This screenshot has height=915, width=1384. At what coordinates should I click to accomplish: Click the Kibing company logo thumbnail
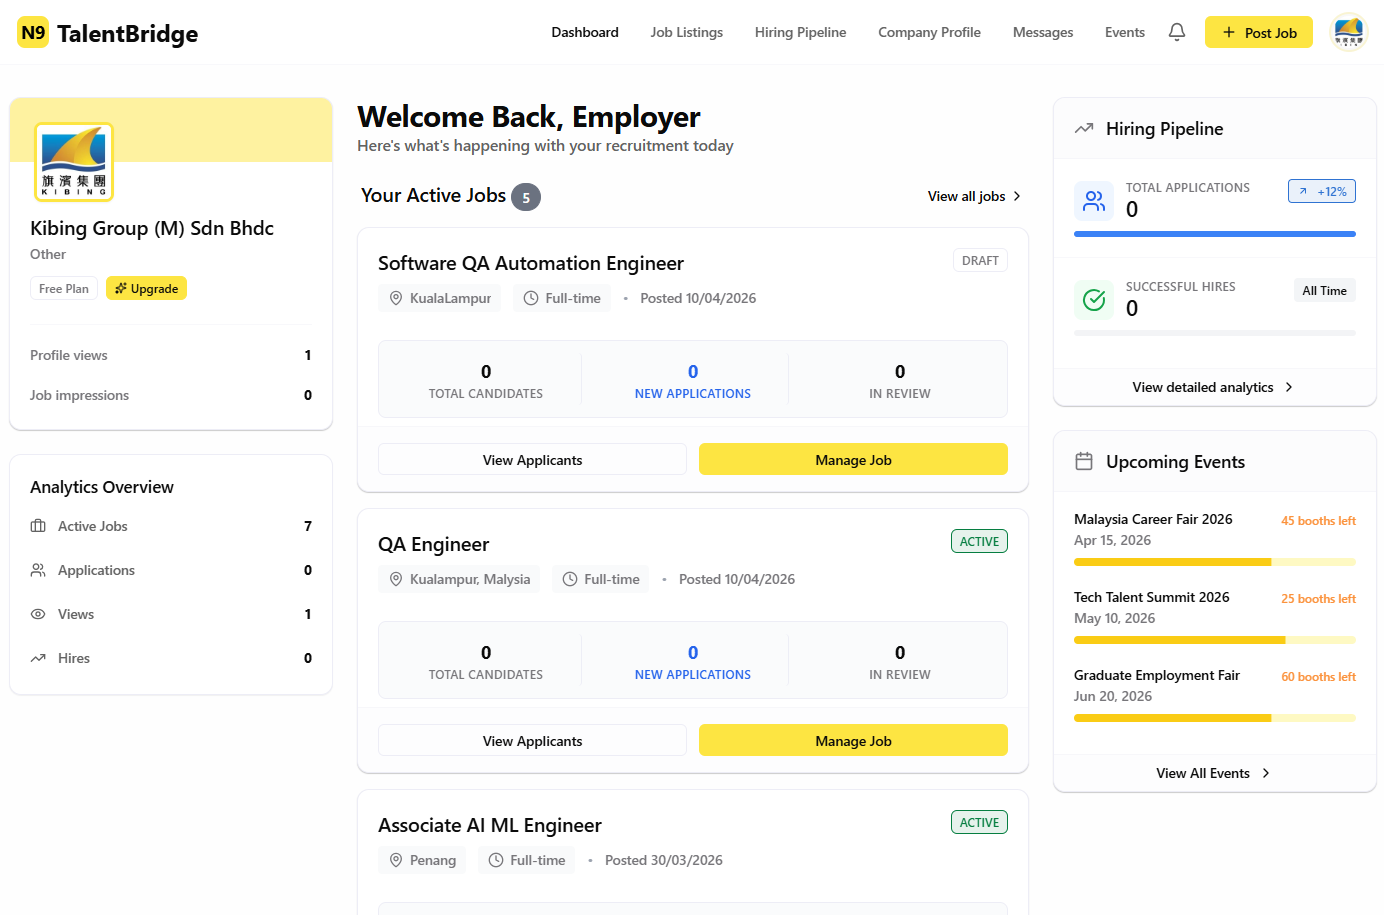[74, 162]
